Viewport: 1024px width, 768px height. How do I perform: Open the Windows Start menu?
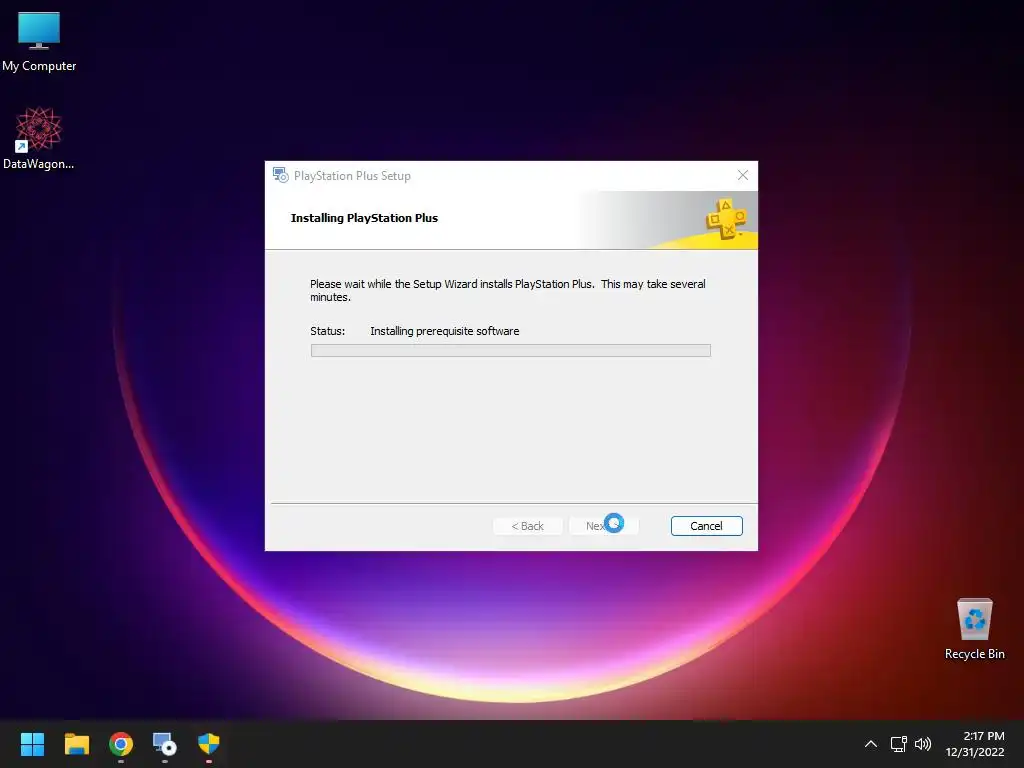(x=32, y=744)
